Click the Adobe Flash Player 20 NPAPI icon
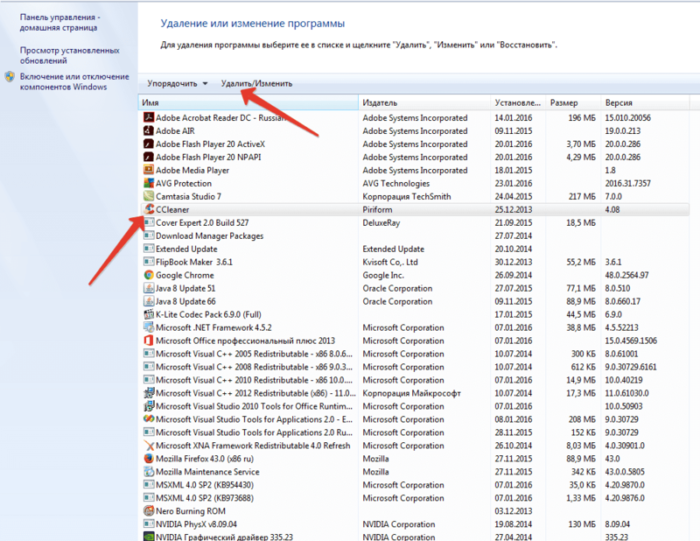The height and width of the screenshot is (541, 700). (x=149, y=157)
